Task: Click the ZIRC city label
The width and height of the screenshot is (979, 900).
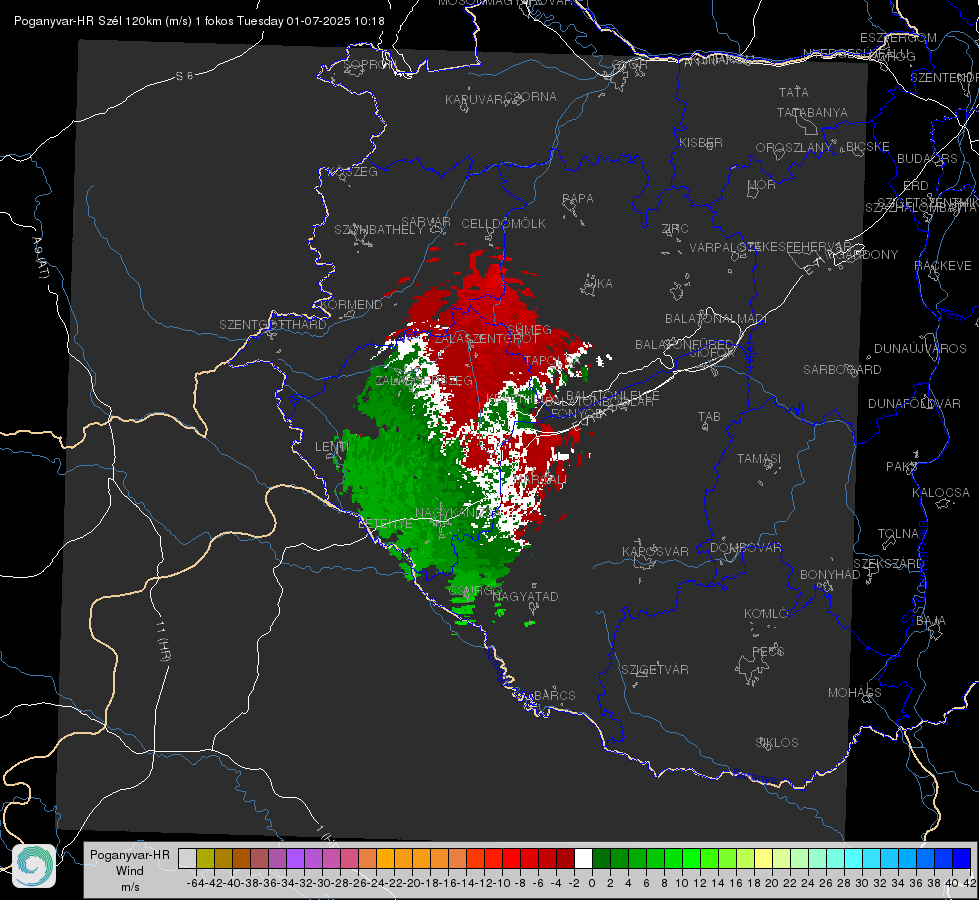Action: [675, 229]
